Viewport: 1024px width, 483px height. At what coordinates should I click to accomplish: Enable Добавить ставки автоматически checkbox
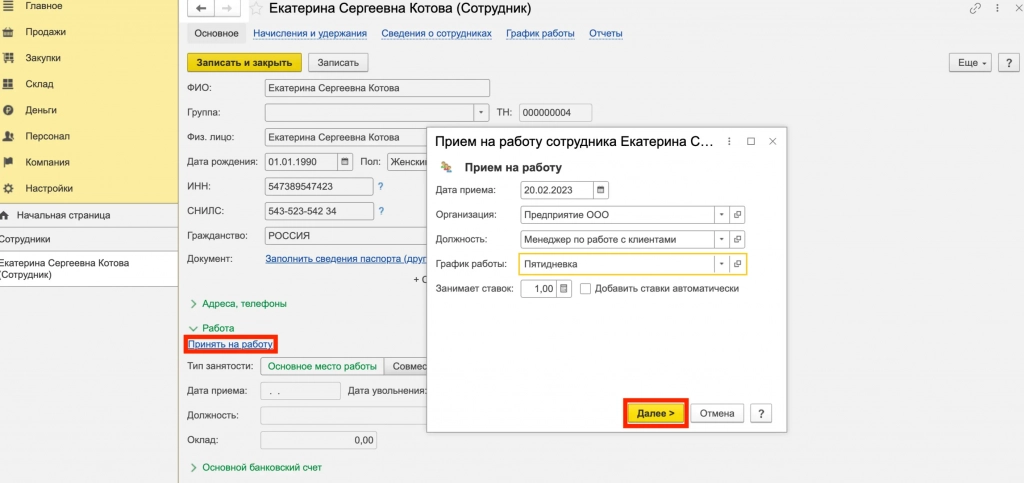[x=585, y=288]
